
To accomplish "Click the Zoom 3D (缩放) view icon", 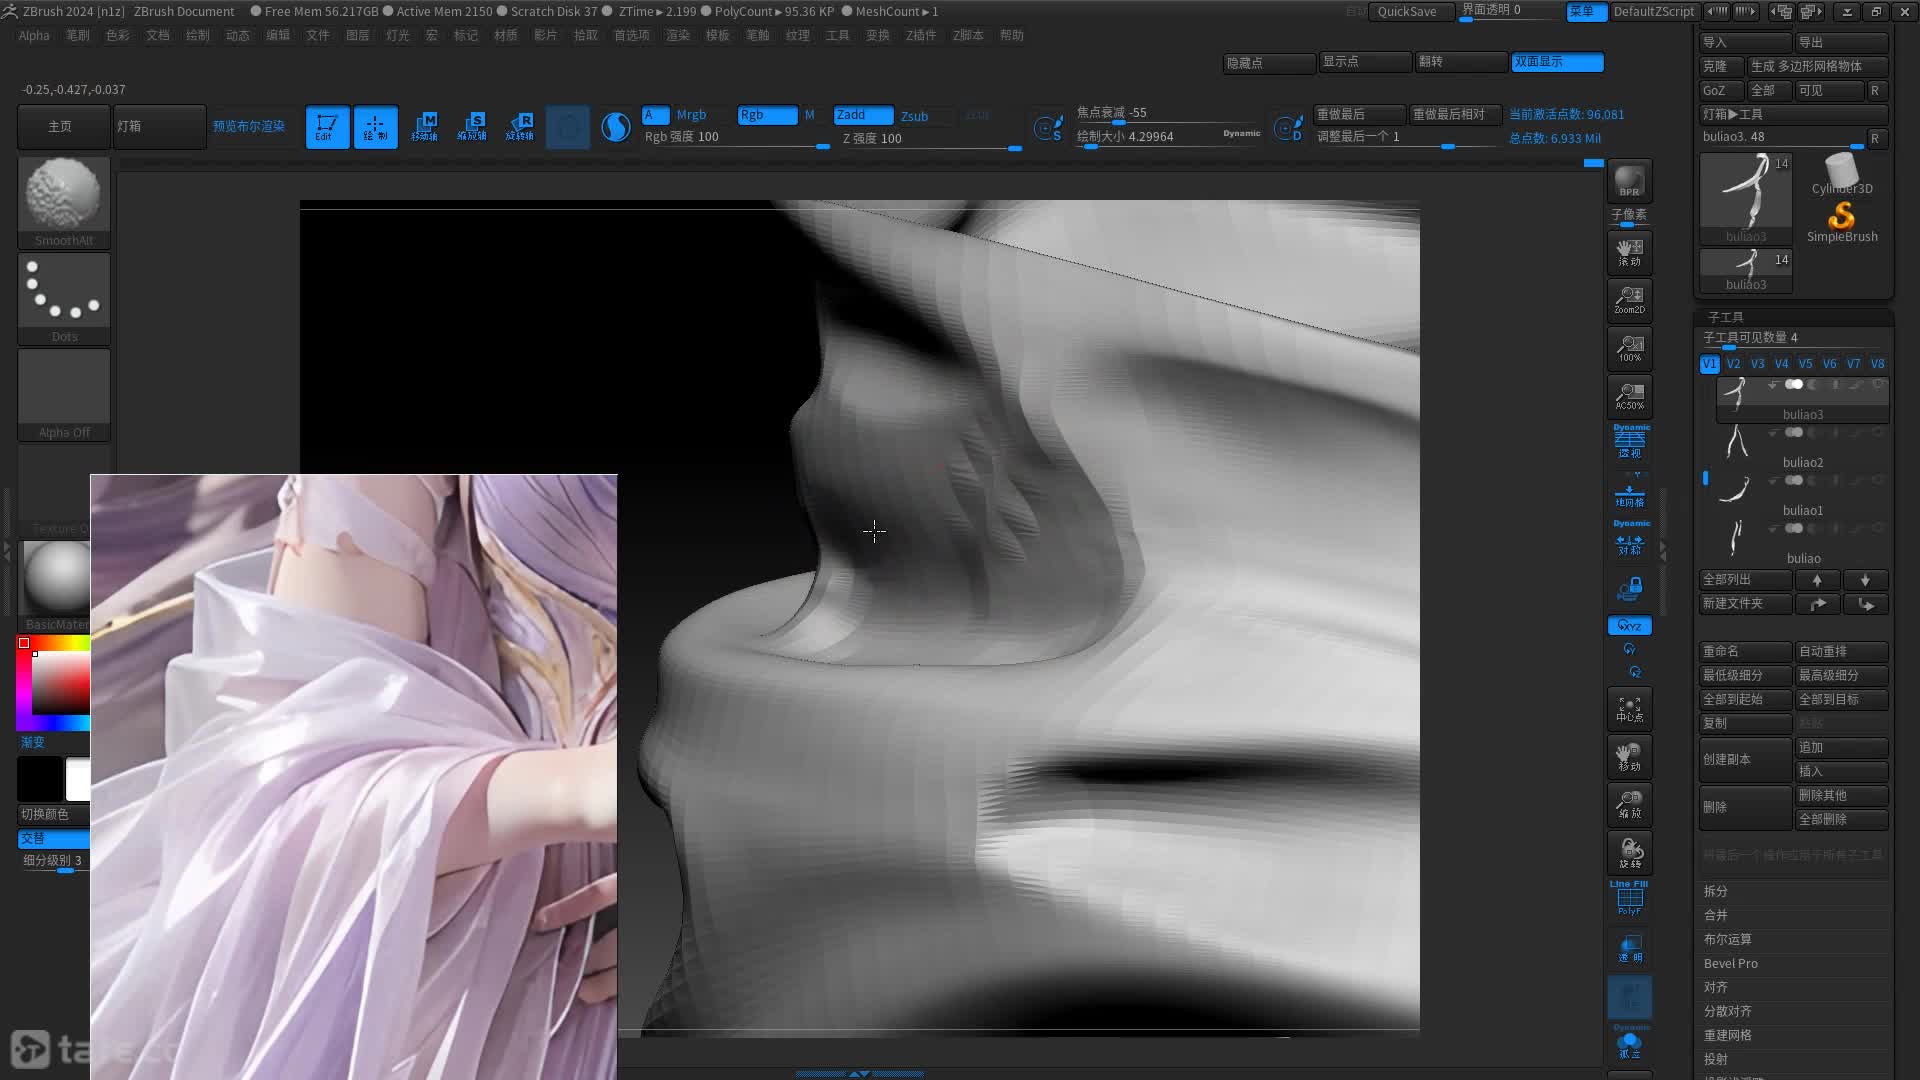I will click(x=1629, y=804).
